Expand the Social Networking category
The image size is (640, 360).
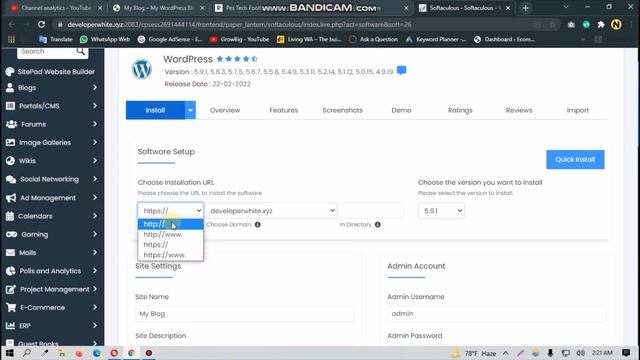(x=95, y=179)
